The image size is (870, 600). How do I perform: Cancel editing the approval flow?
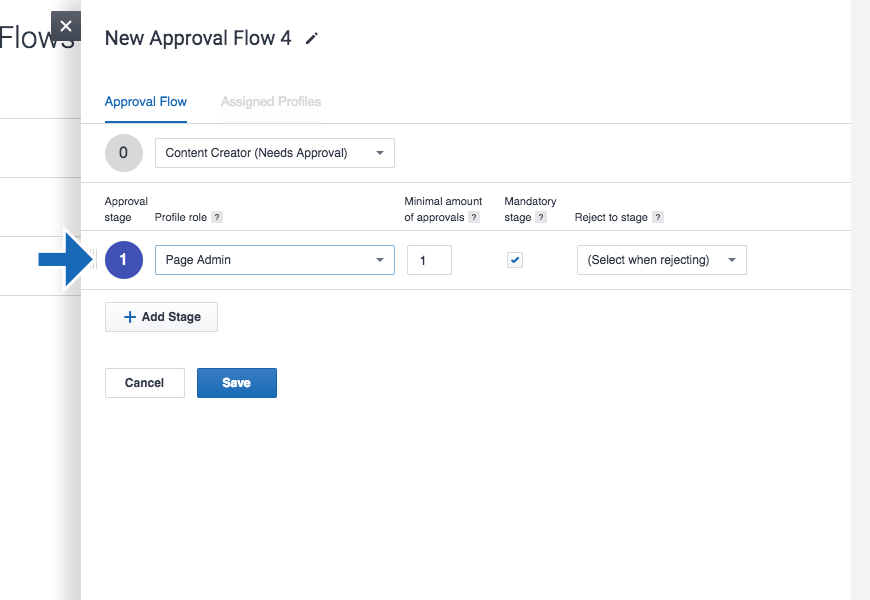145,383
